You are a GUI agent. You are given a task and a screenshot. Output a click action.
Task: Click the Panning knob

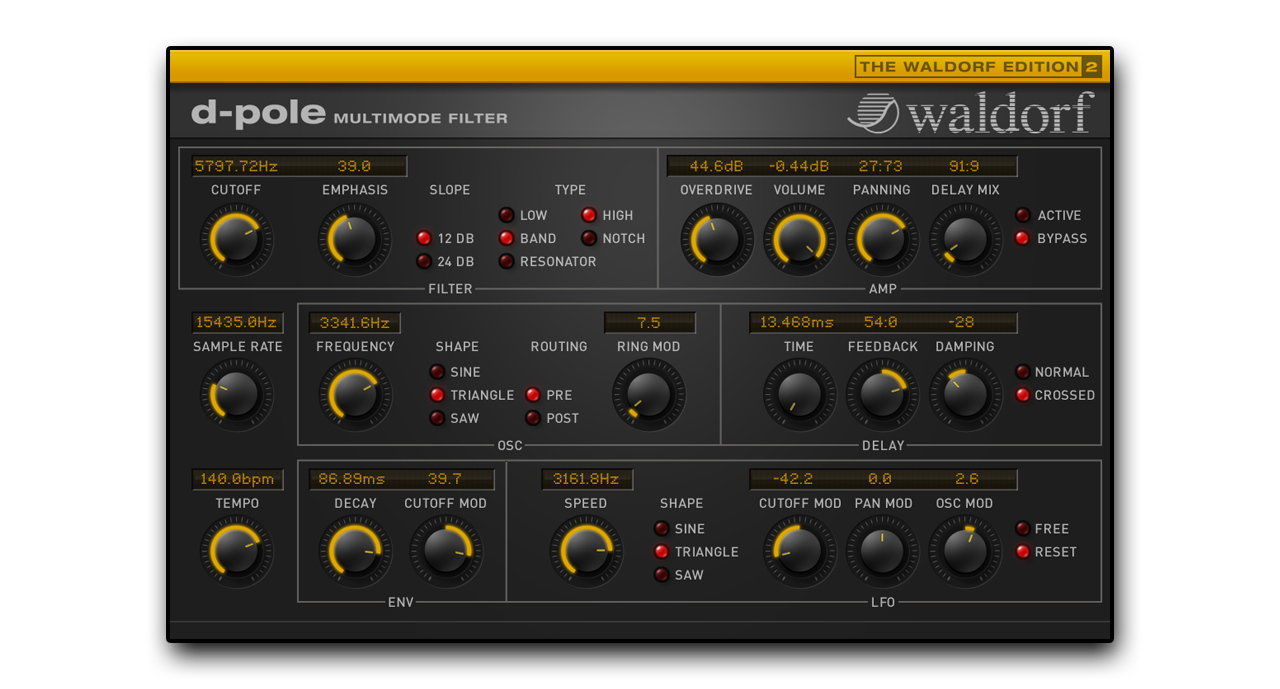[882, 239]
